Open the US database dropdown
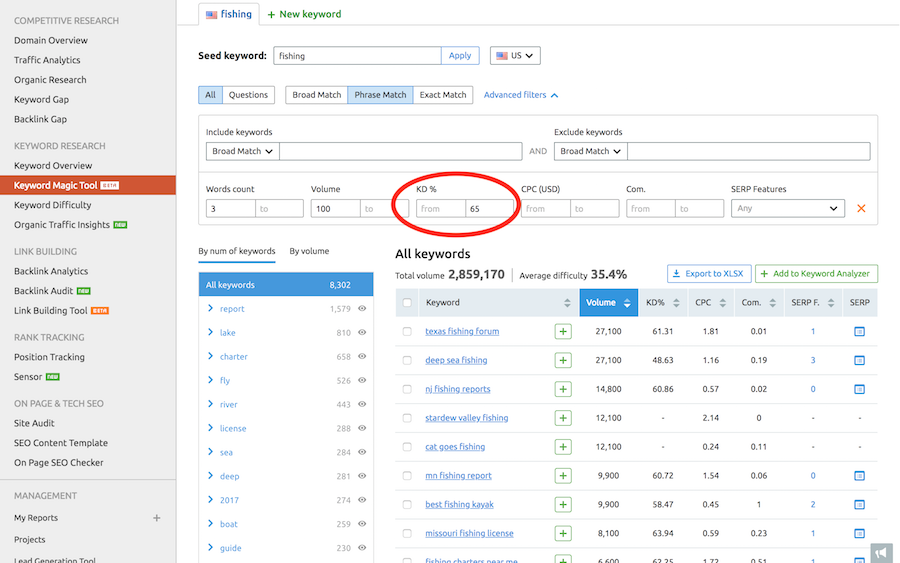The height and width of the screenshot is (563, 900). pyautogui.click(x=515, y=56)
